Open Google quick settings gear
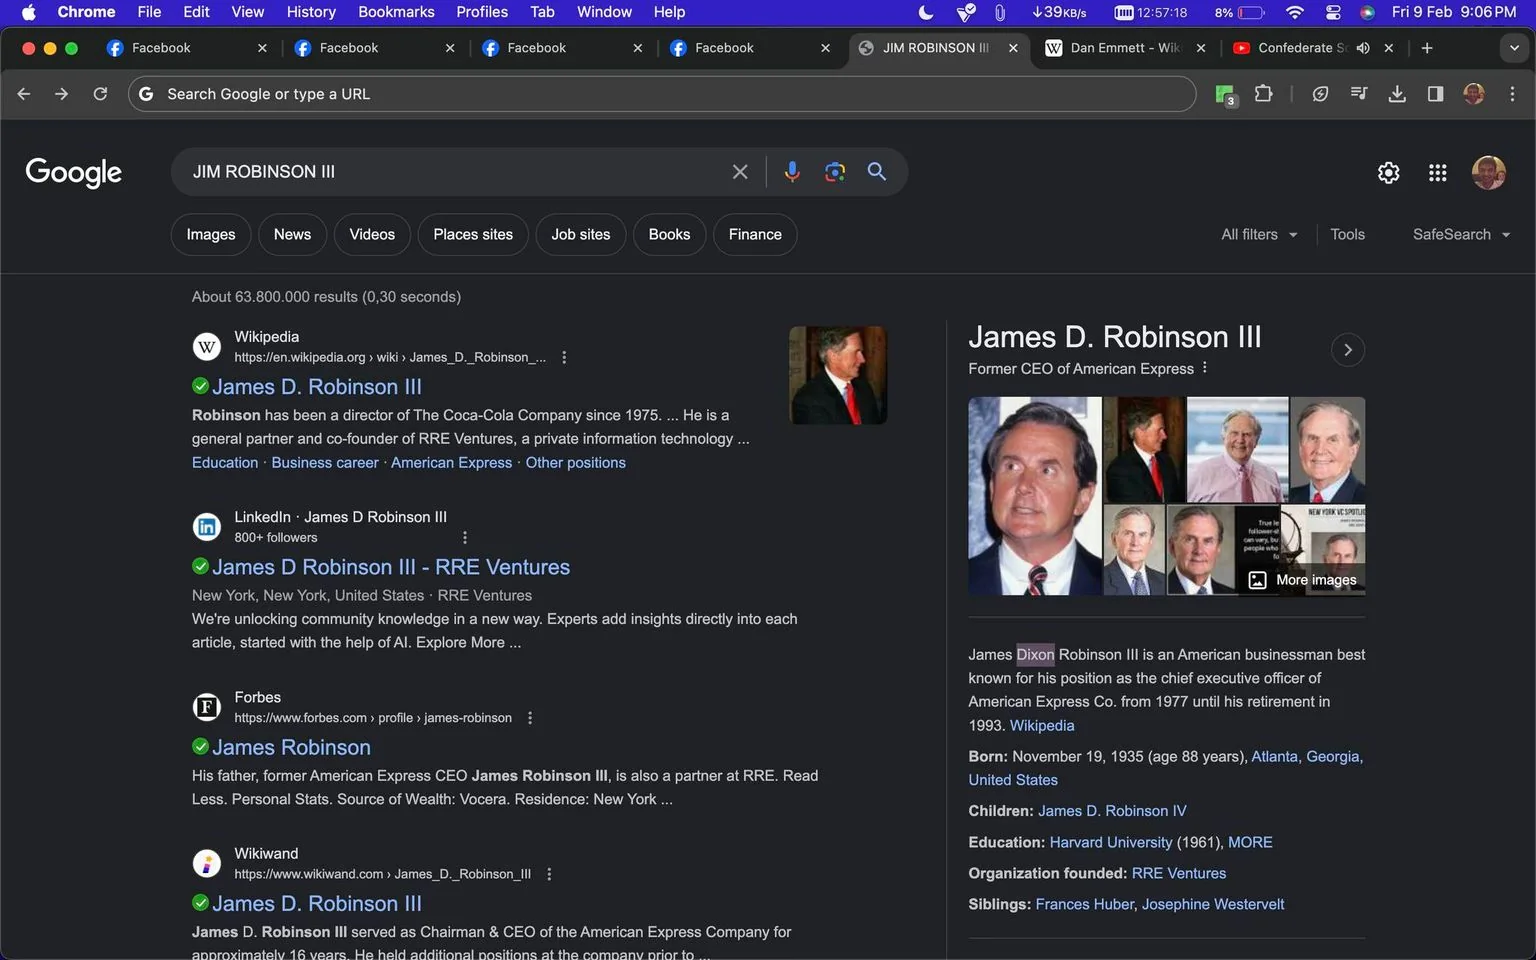The width and height of the screenshot is (1536, 960). (x=1388, y=173)
